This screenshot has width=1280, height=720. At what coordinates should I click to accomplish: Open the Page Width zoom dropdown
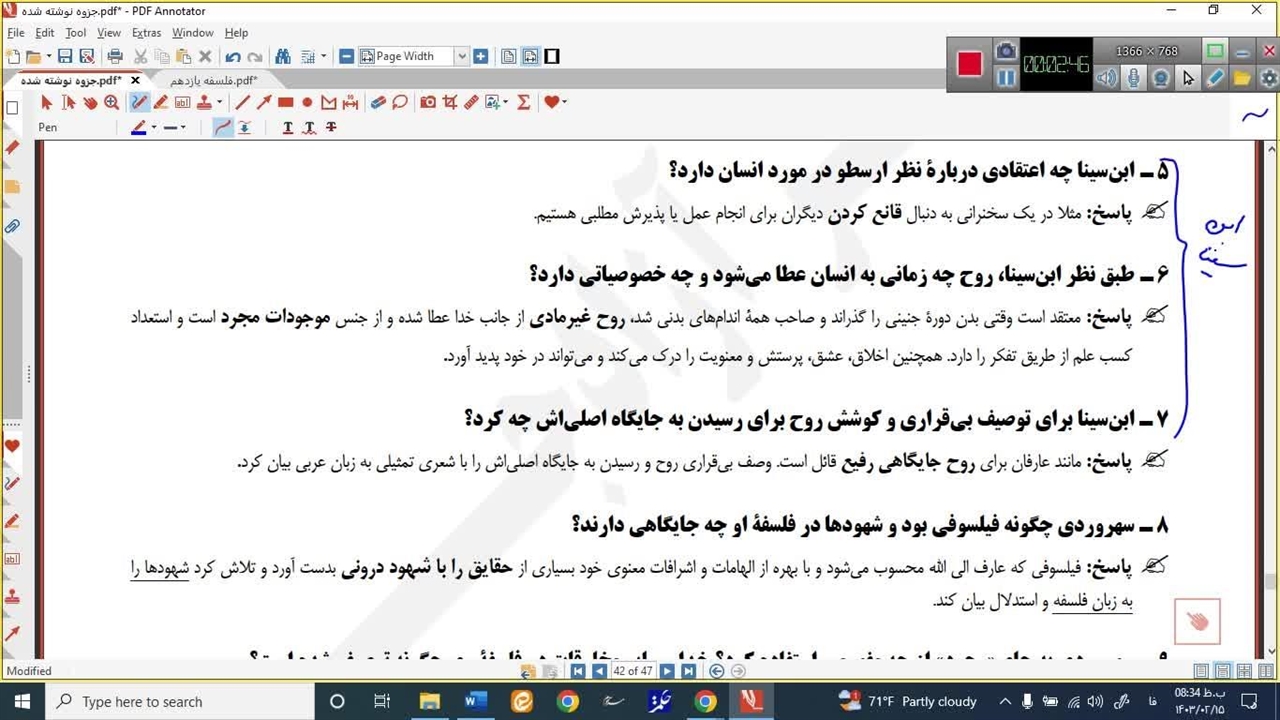pyautogui.click(x=462, y=57)
